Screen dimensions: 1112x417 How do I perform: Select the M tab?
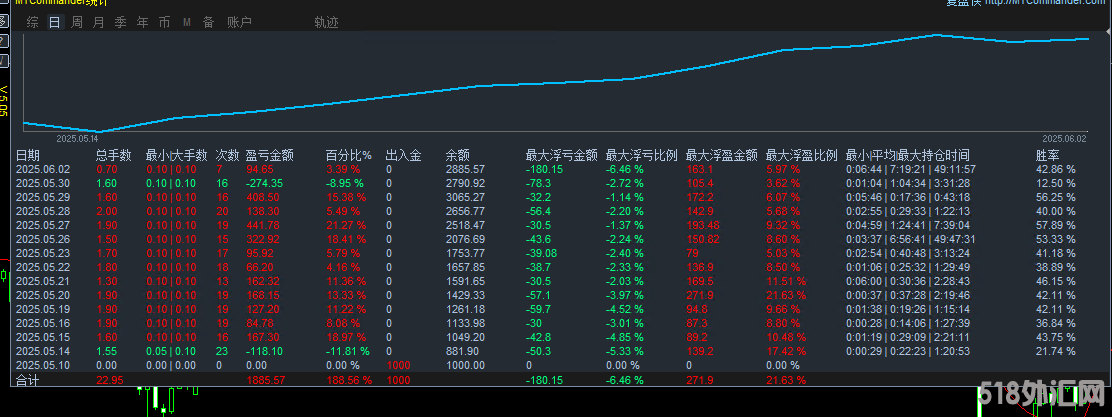coord(187,23)
